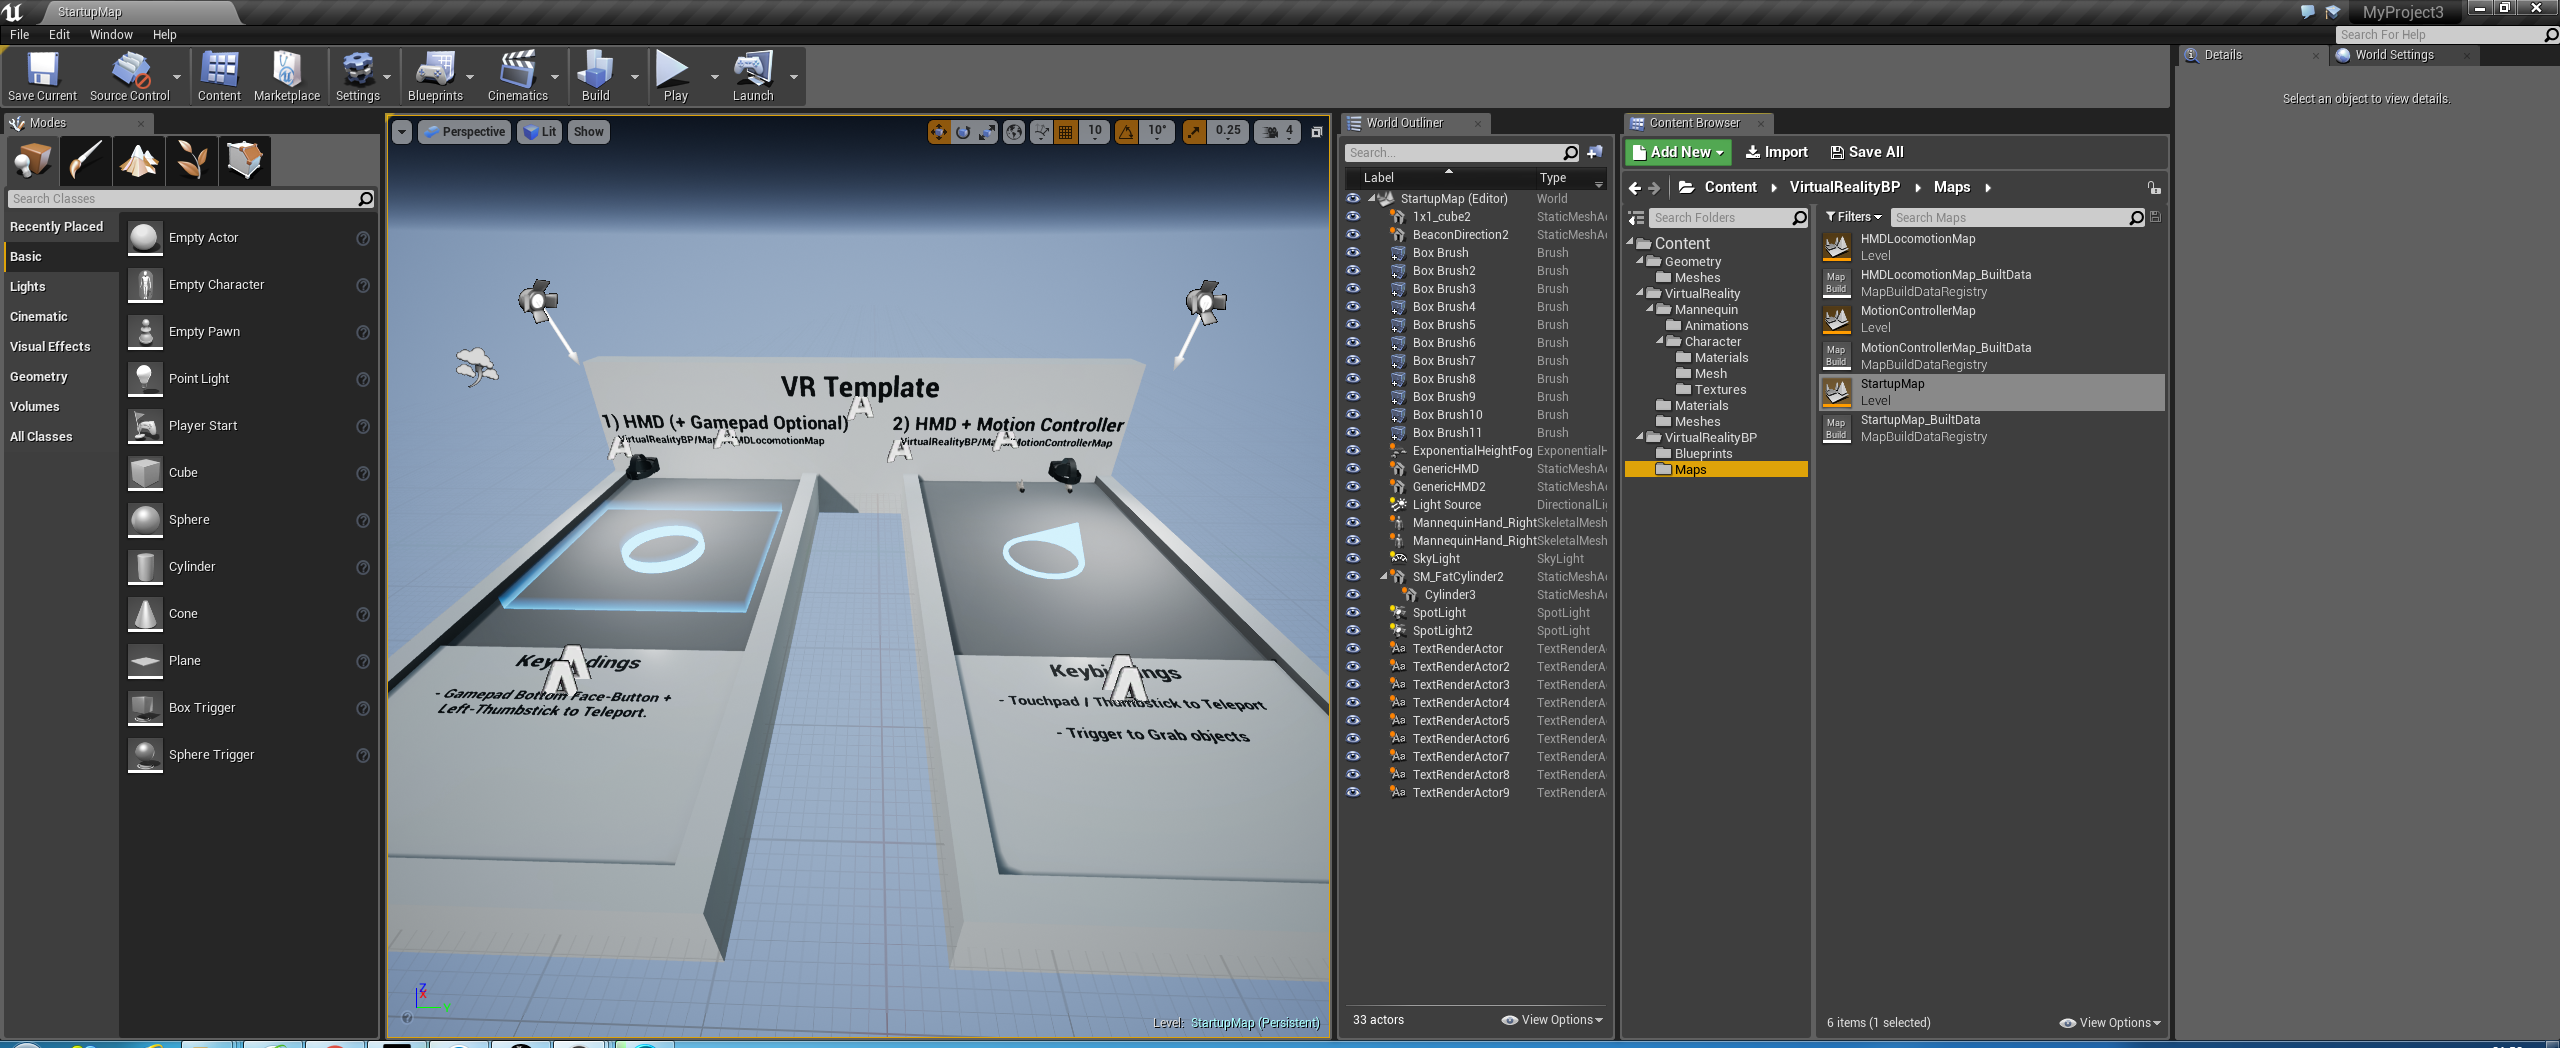
Task: Open Source Control dropdown arrow
Action: tap(177, 76)
